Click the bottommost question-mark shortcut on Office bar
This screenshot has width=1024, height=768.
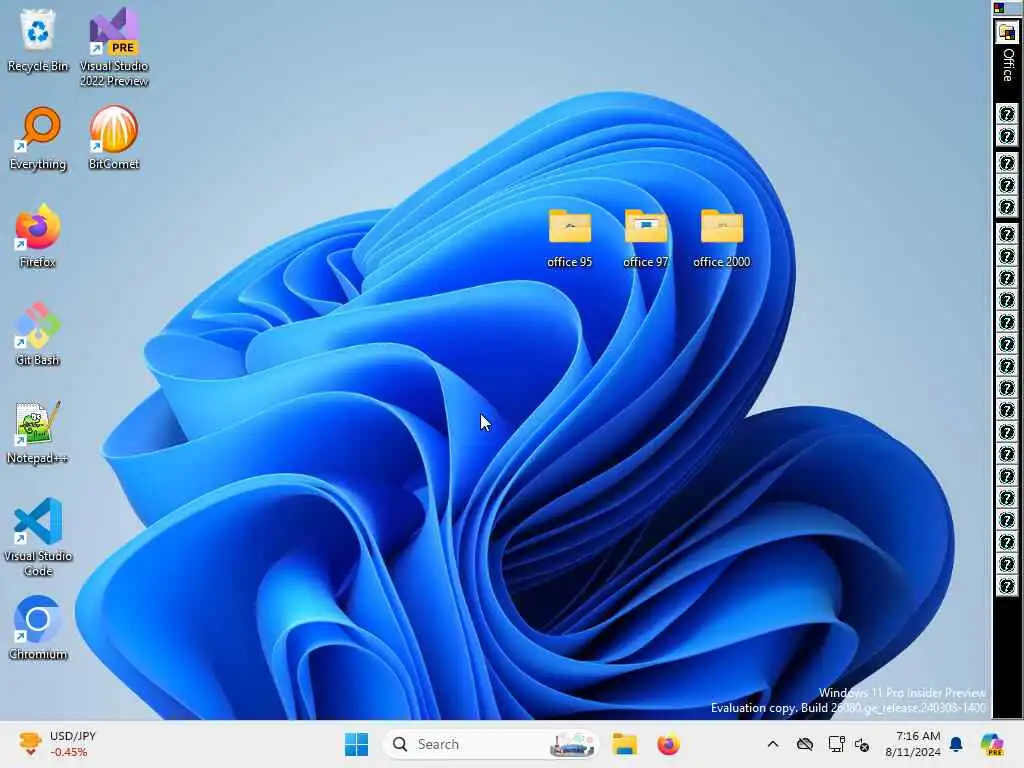1007,586
